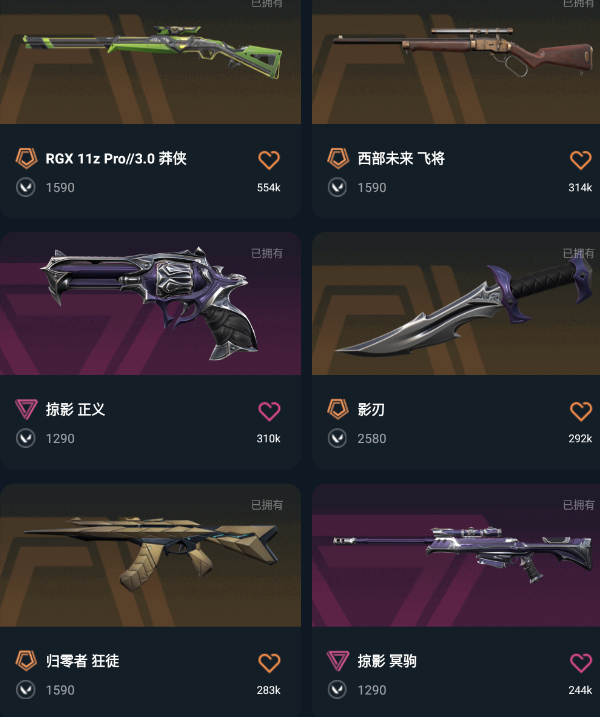Open the 掠影 冥驹 title link
This screenshot has width=600, height=717.
point(387,661)
